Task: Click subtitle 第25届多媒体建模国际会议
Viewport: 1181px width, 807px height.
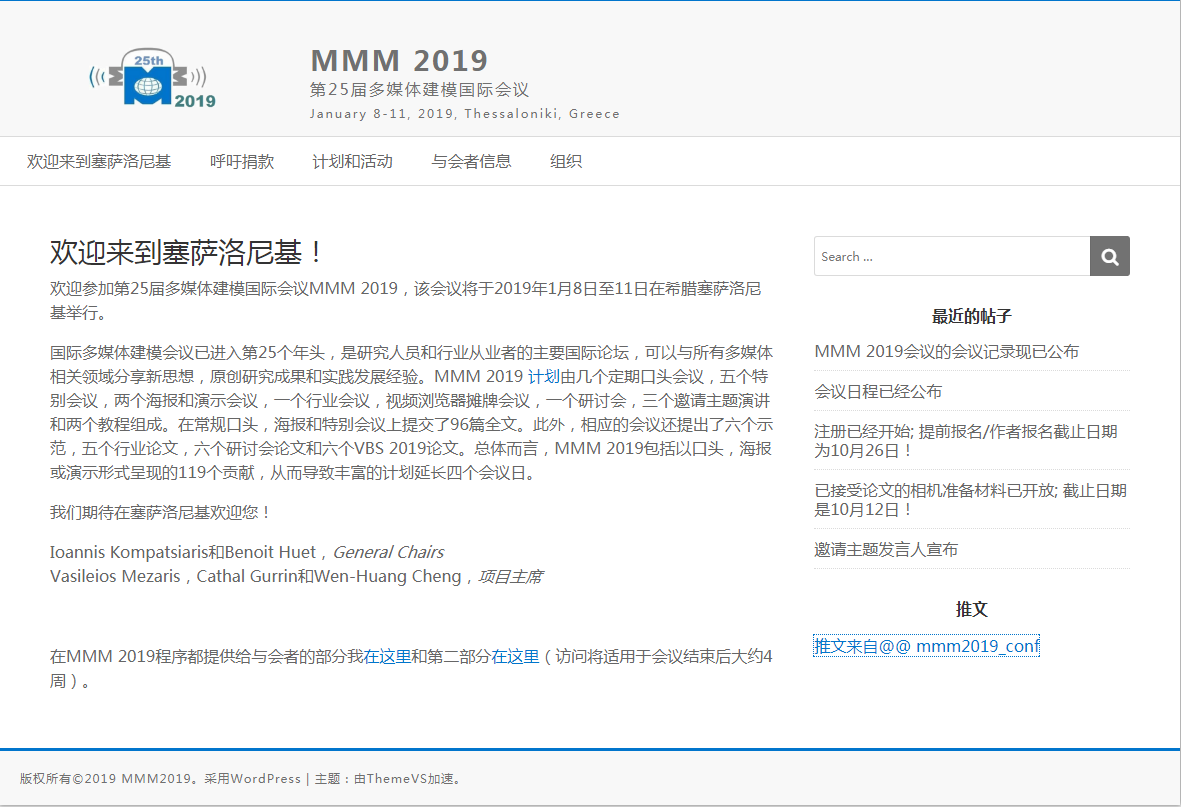Action: point(420,90)
